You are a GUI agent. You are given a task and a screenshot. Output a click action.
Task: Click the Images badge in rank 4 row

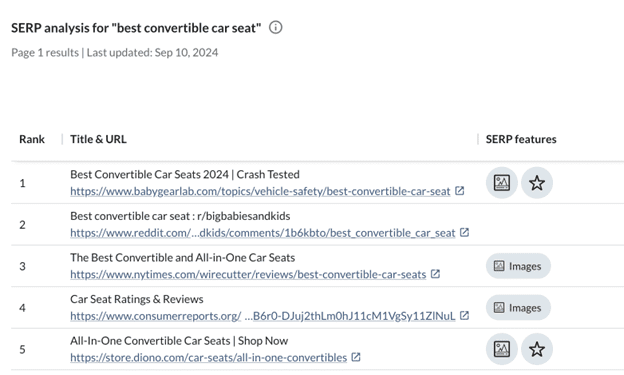[x=518, y=308]
